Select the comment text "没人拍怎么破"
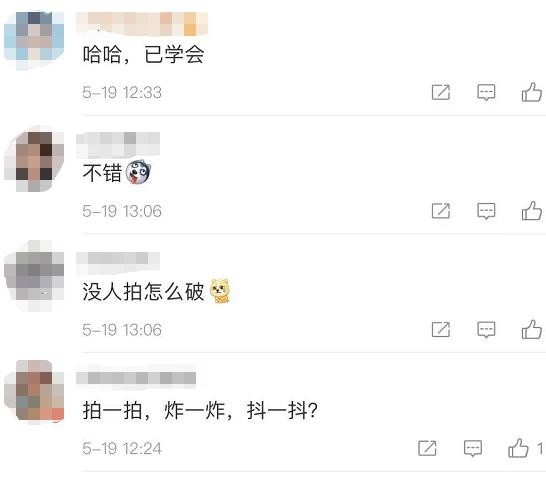Screen dimensions: 546x477 [x=143, y=291]
